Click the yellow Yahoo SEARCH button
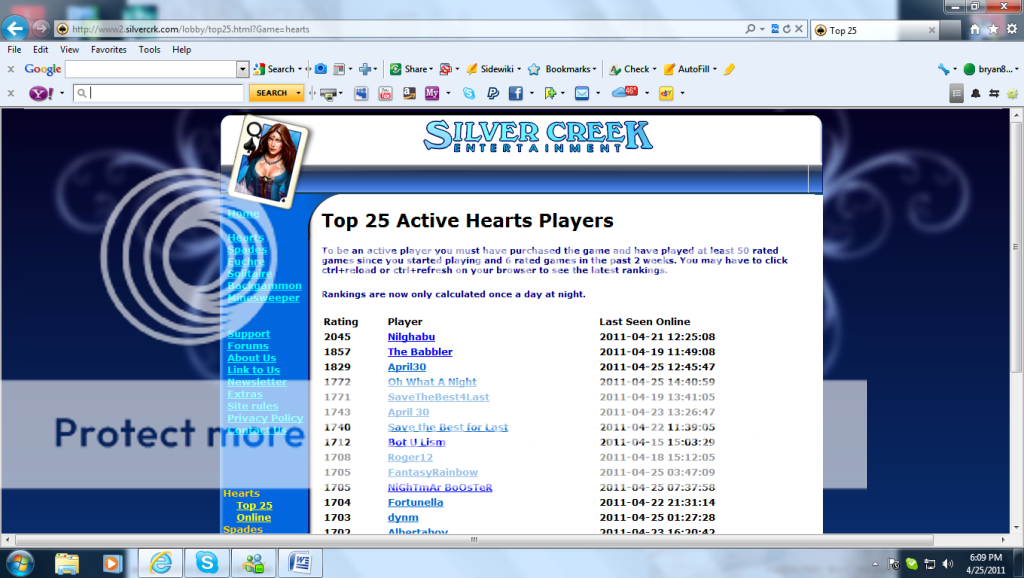1024x578 pixels. (x=272, y=93)
